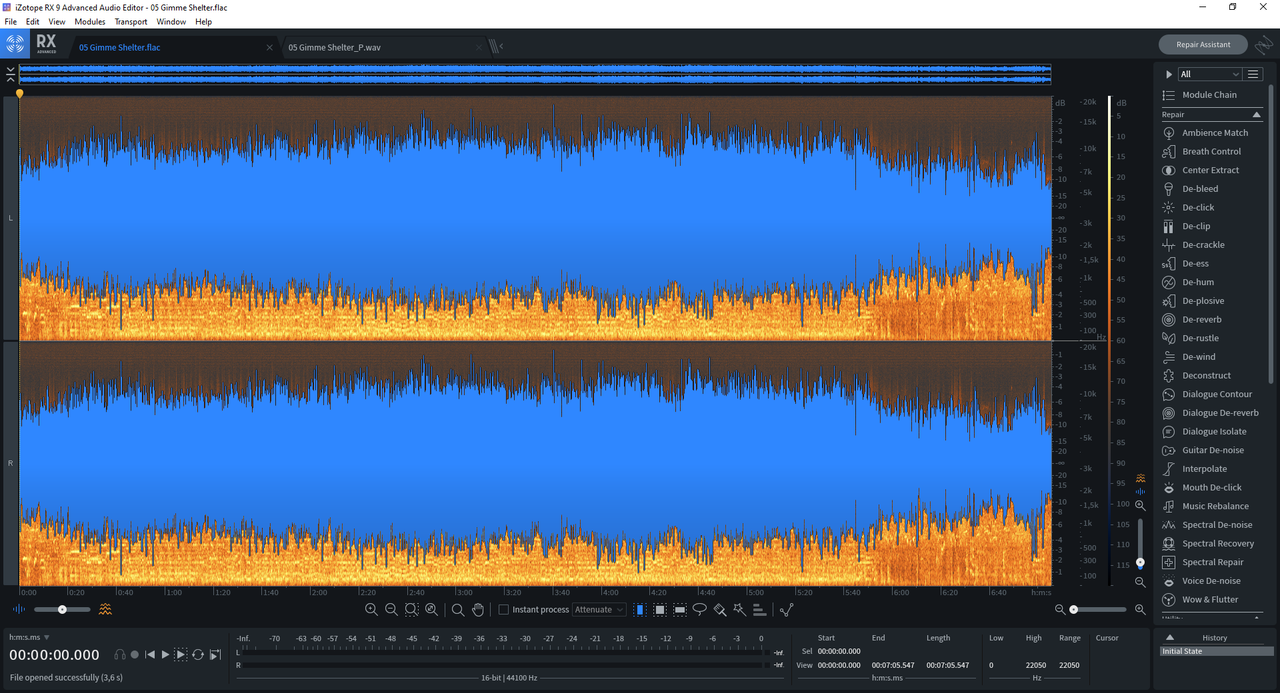Image resolution: width=1280 pixels, height=693 pixels.
Task: Zoom out with the magnifier-minus icon
Action: pyautogui.click(x=391, y=609)
